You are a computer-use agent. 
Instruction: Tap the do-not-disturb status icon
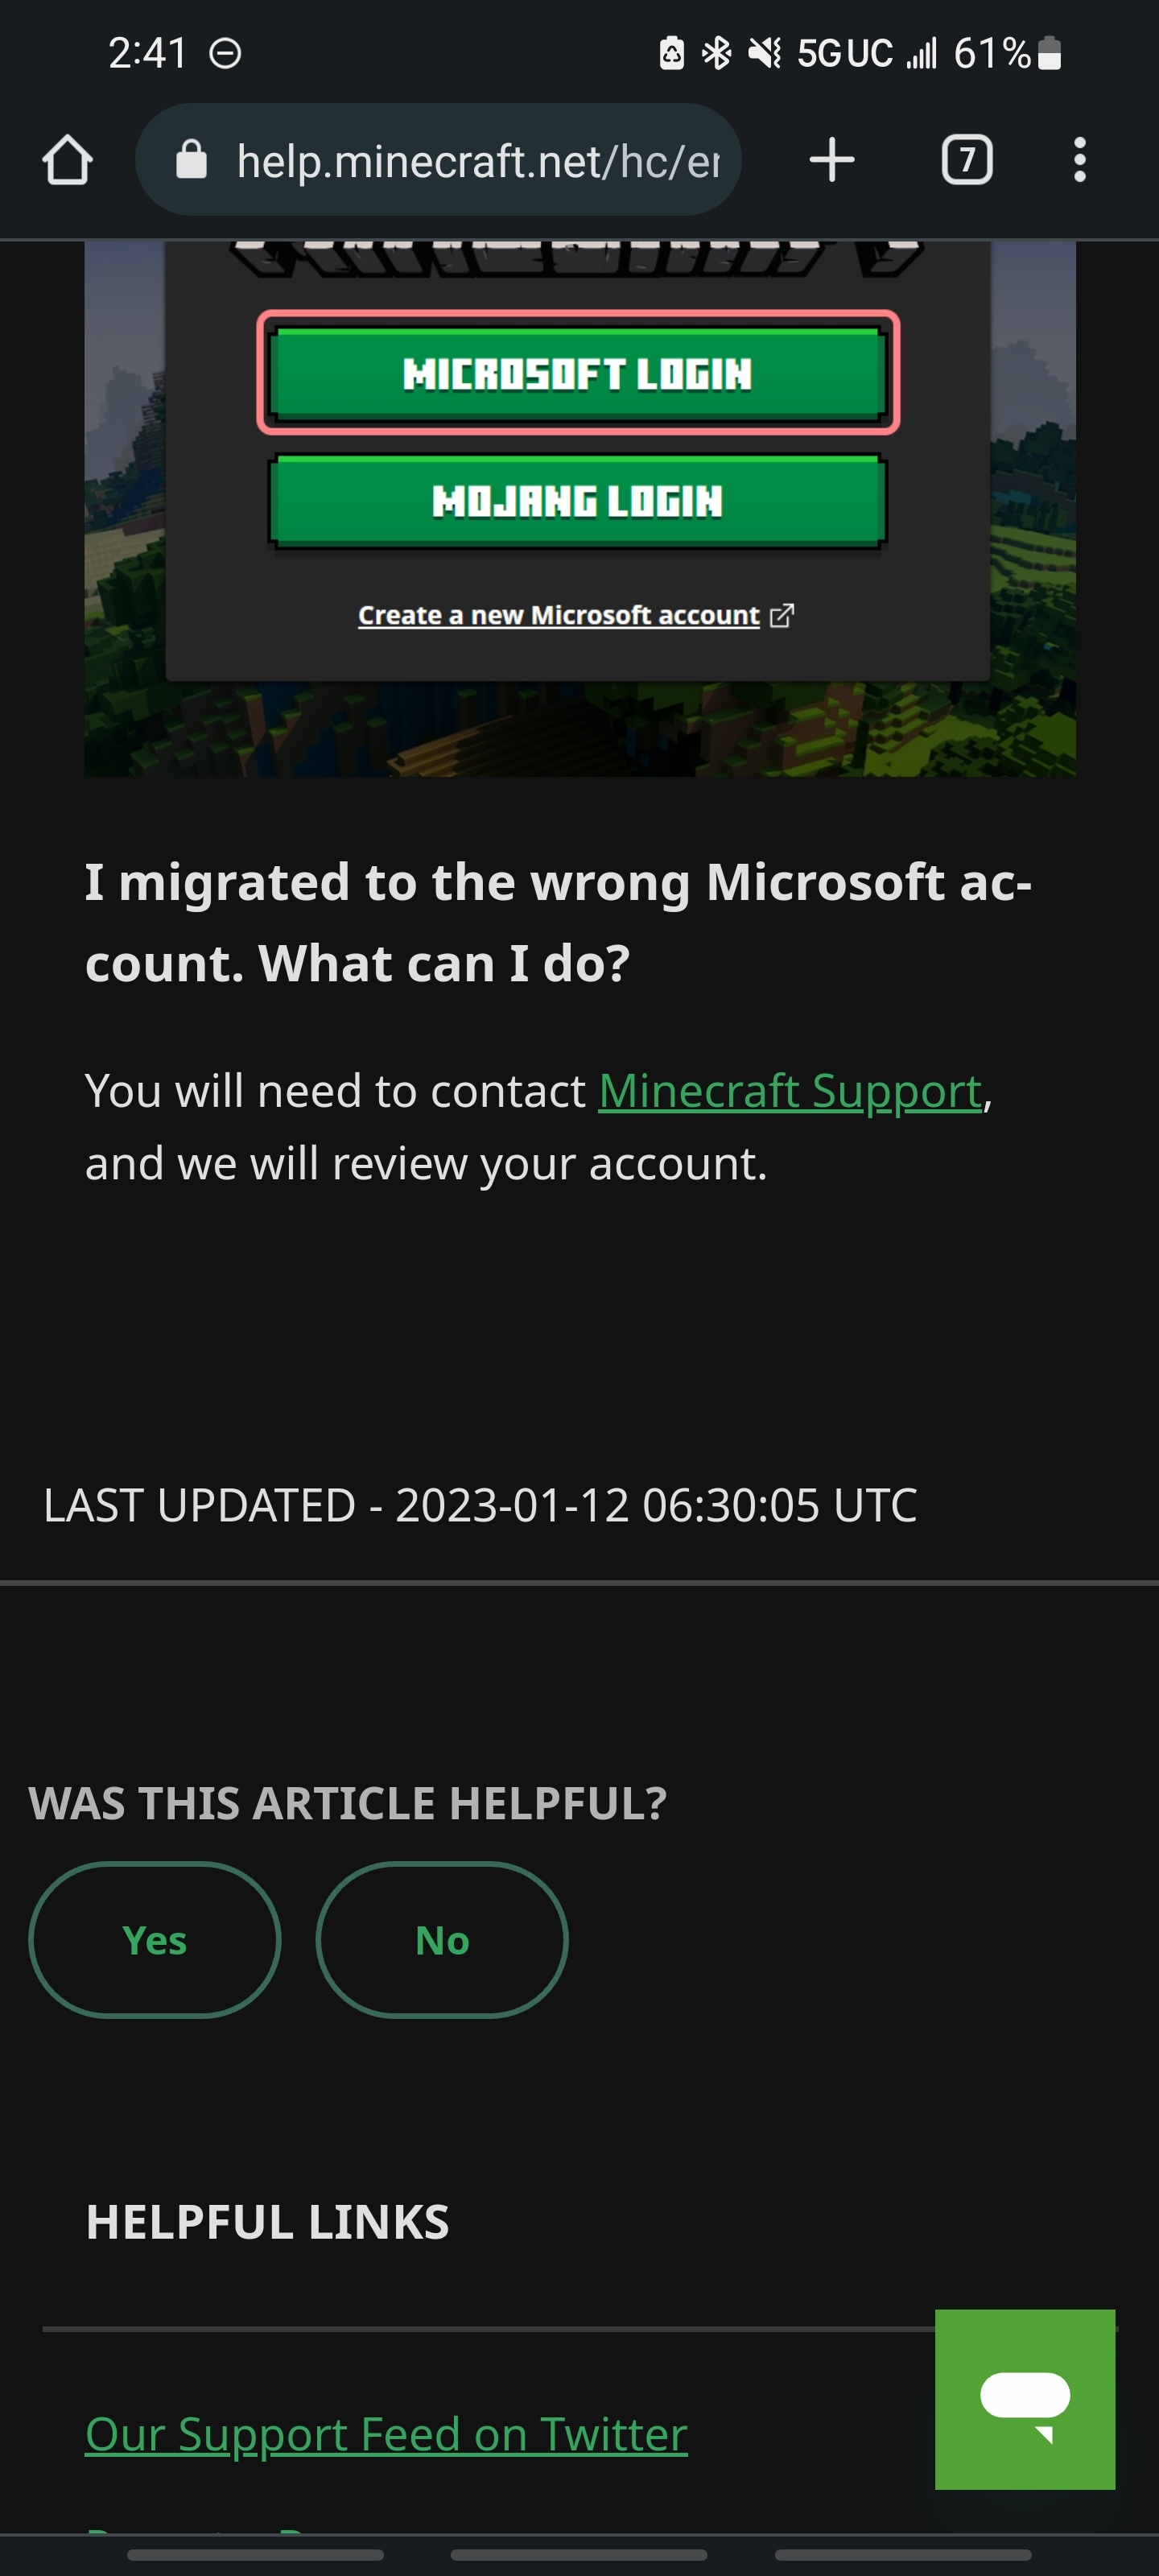225,53
